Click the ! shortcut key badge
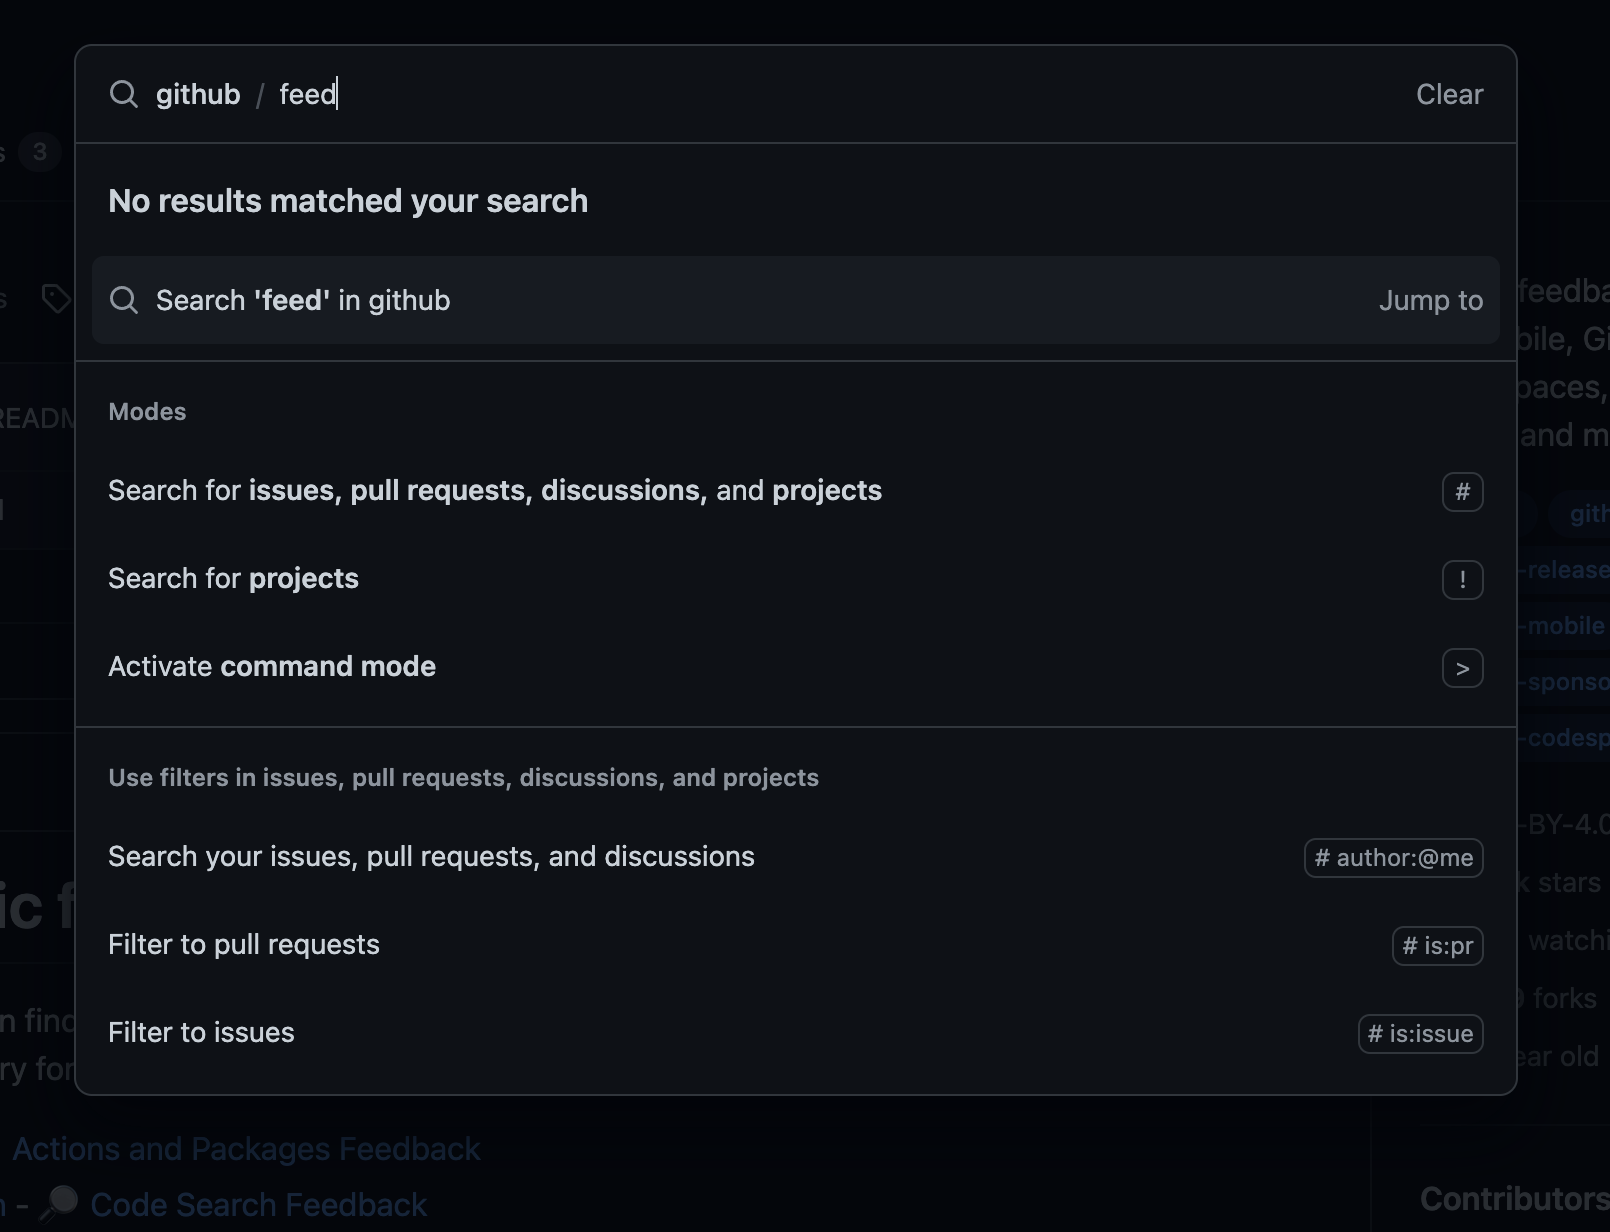Screen dimensions: 1610x1232 point(1462,580)
